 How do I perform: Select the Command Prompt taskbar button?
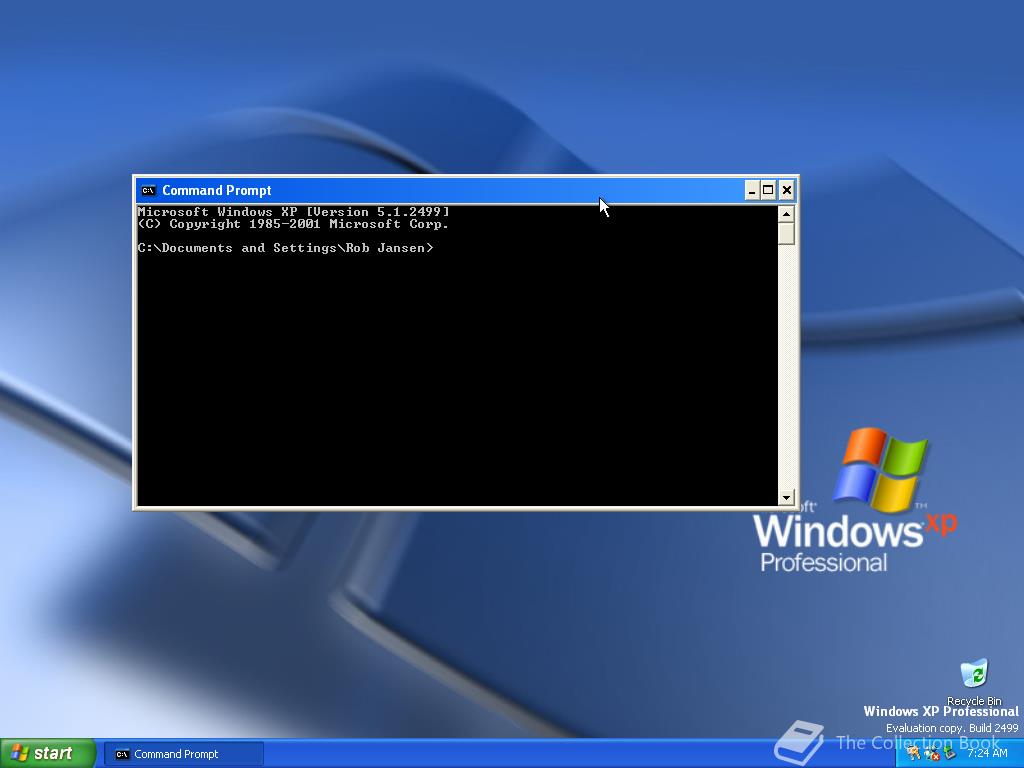184,754
